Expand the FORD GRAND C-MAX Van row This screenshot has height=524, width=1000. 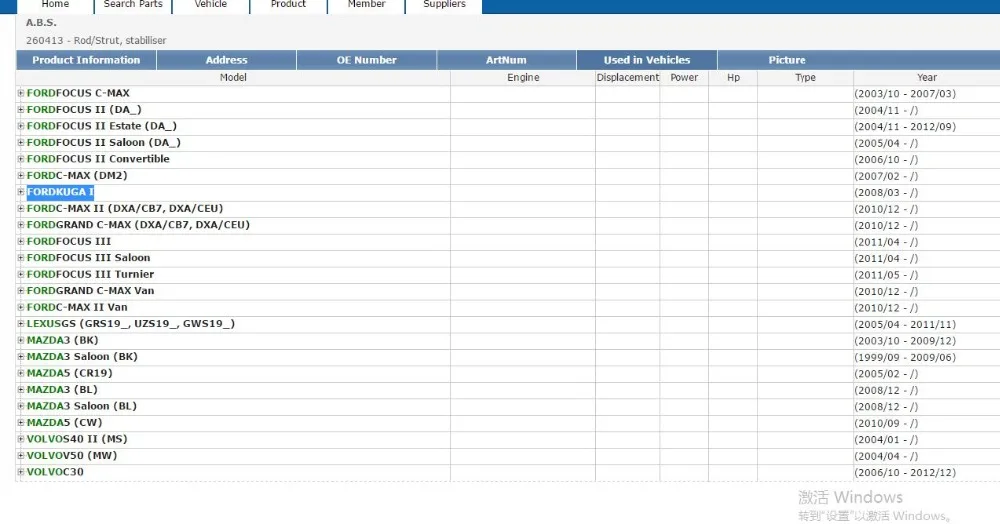coord(21,291)
